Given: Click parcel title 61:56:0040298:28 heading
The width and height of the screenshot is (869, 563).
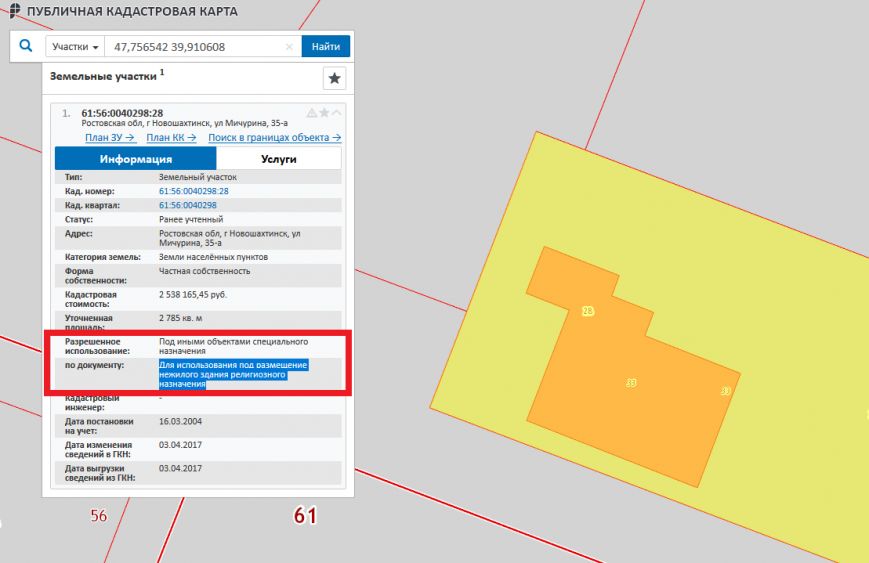Looking at the screenshot, I should click(122, 113).
